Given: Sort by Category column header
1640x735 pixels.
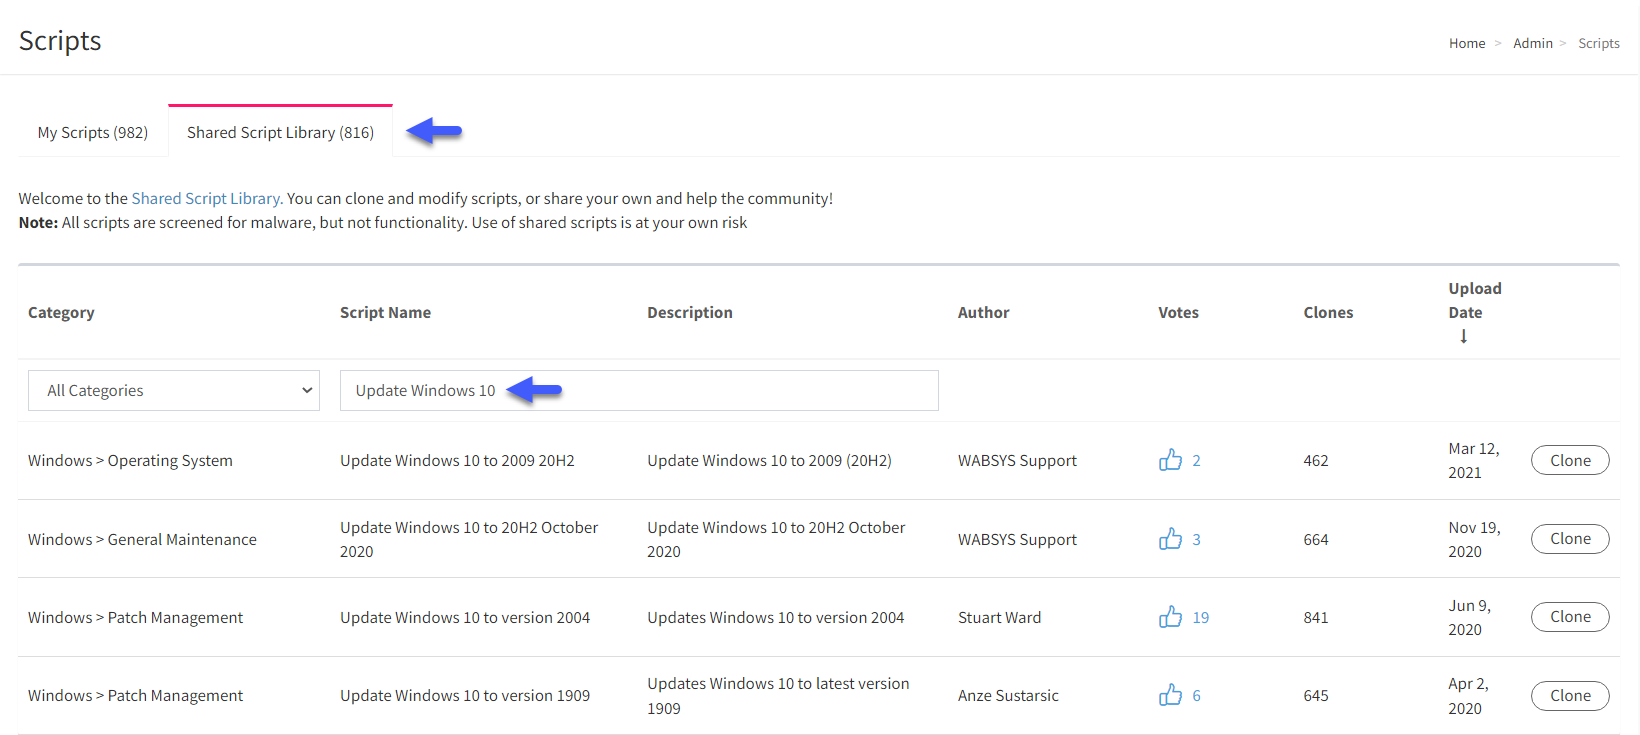Looking at the screenshot, I should [61, 312].
